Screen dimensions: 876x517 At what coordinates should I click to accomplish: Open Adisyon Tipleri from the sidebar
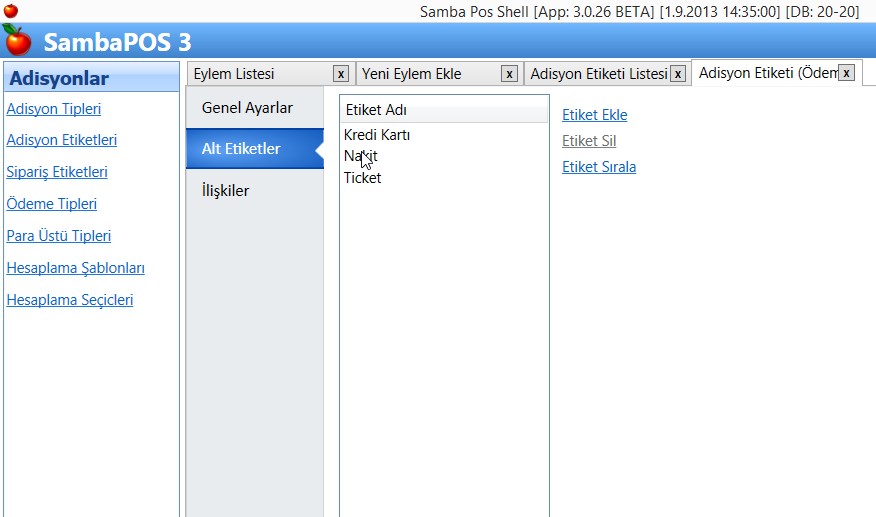click(53, 109)
